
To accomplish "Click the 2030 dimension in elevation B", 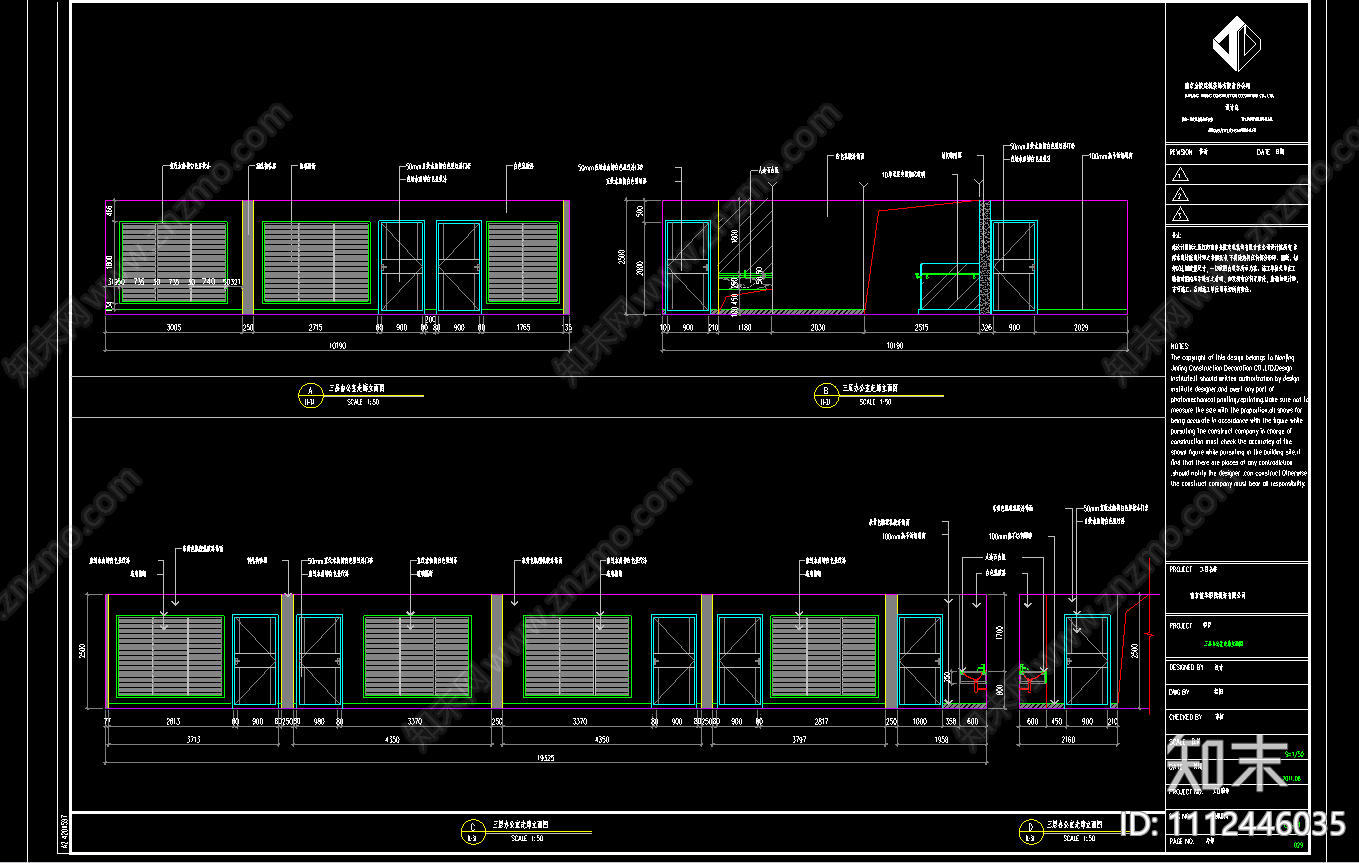I will pos(818,327).
